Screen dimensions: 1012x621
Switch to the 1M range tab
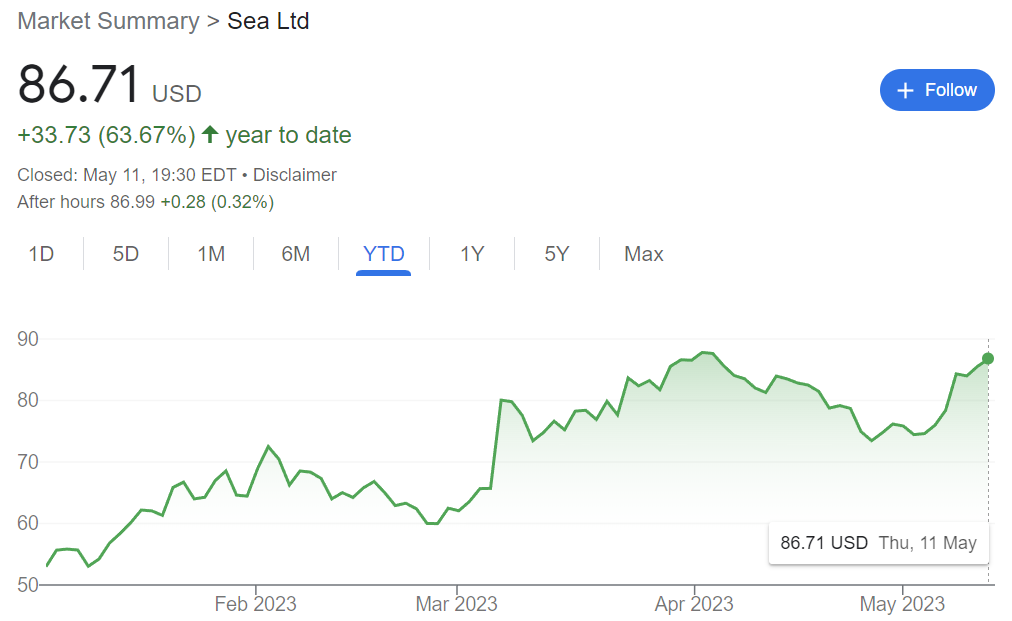click(211, 254)
